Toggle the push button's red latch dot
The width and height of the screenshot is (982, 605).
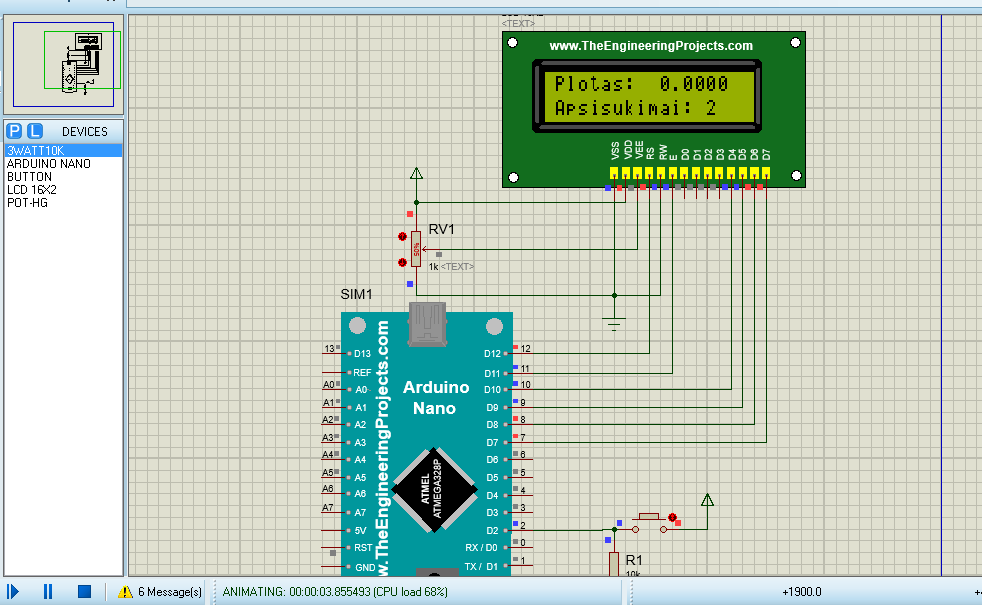click(x=672, y=517)
